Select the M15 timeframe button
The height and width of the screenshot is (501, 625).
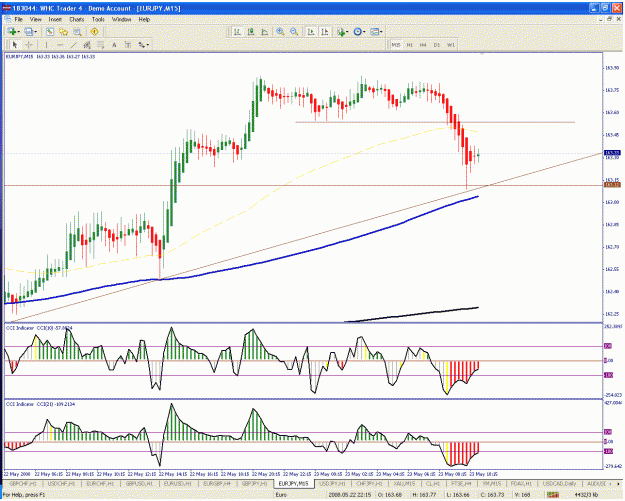click(x=396, y=45)
